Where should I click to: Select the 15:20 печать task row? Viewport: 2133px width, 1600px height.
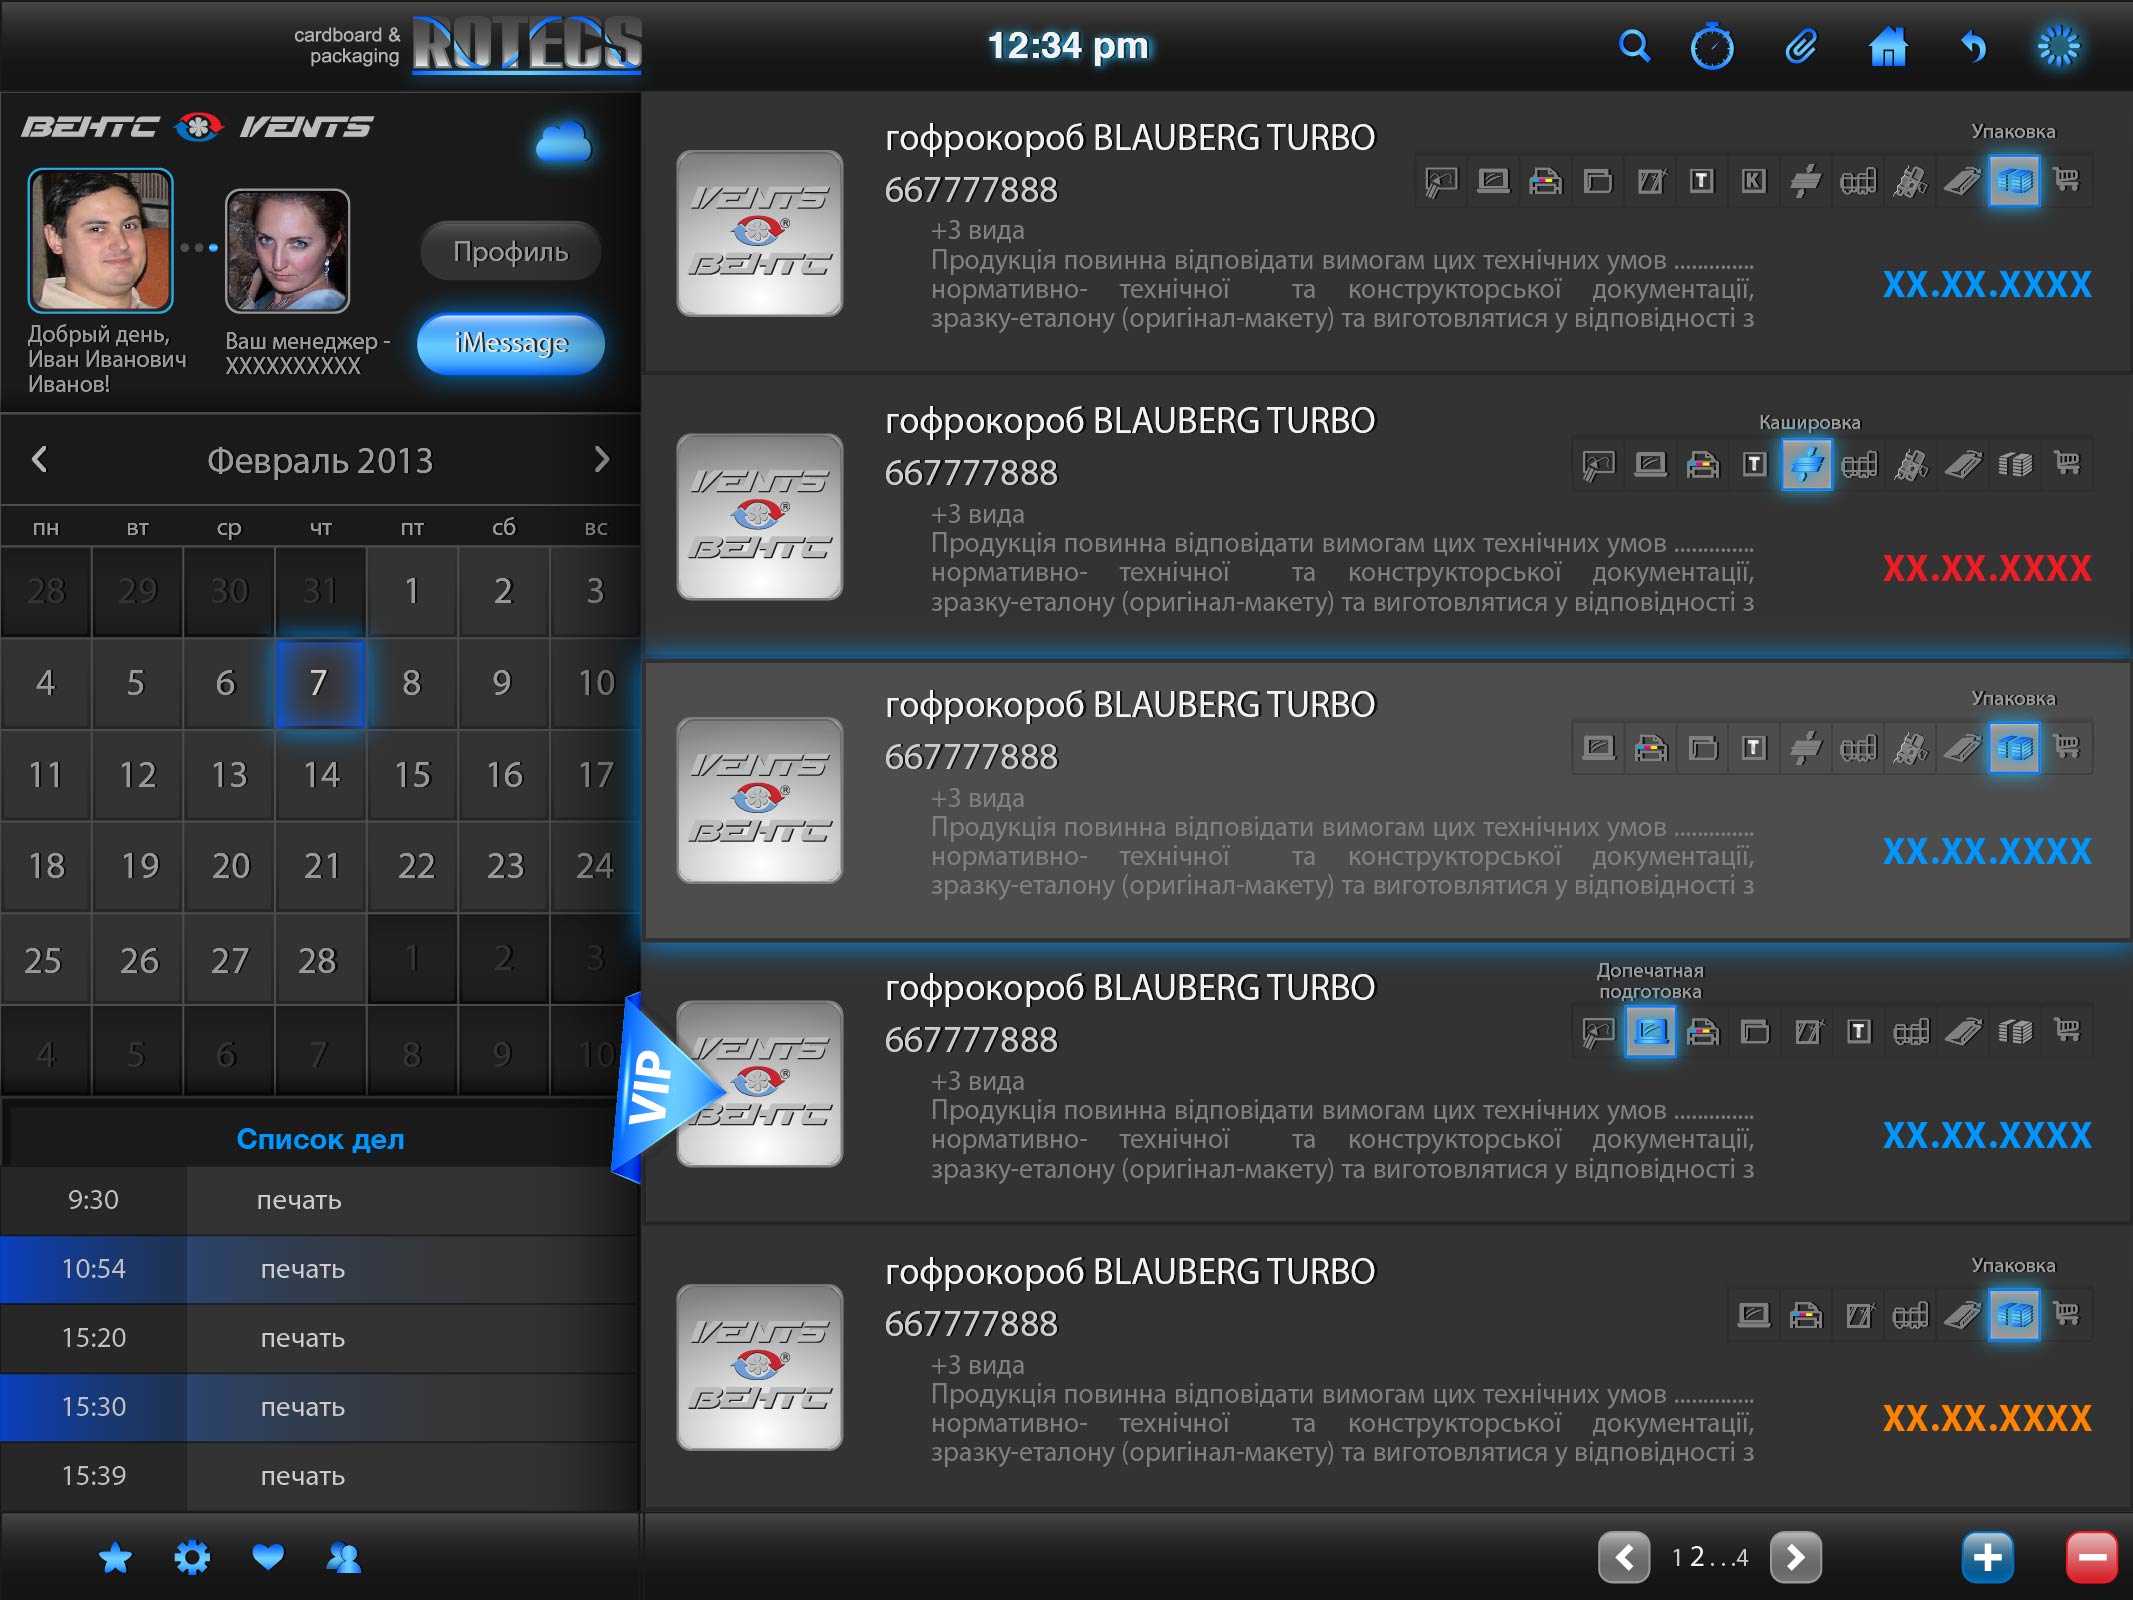pos(320,1338)
